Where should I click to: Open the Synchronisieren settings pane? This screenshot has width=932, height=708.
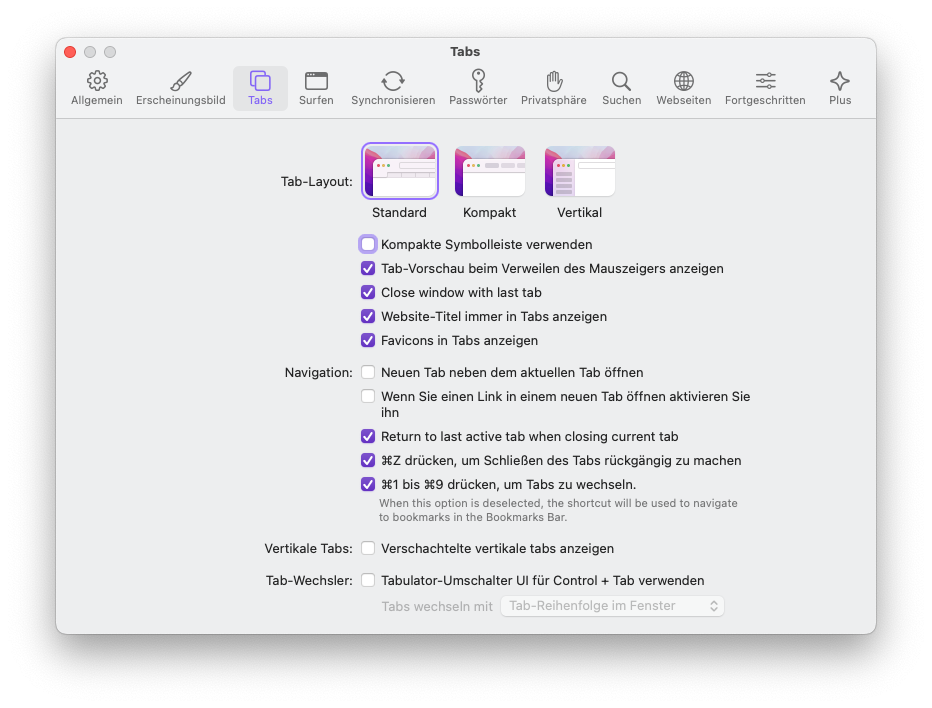click(393, 88)
